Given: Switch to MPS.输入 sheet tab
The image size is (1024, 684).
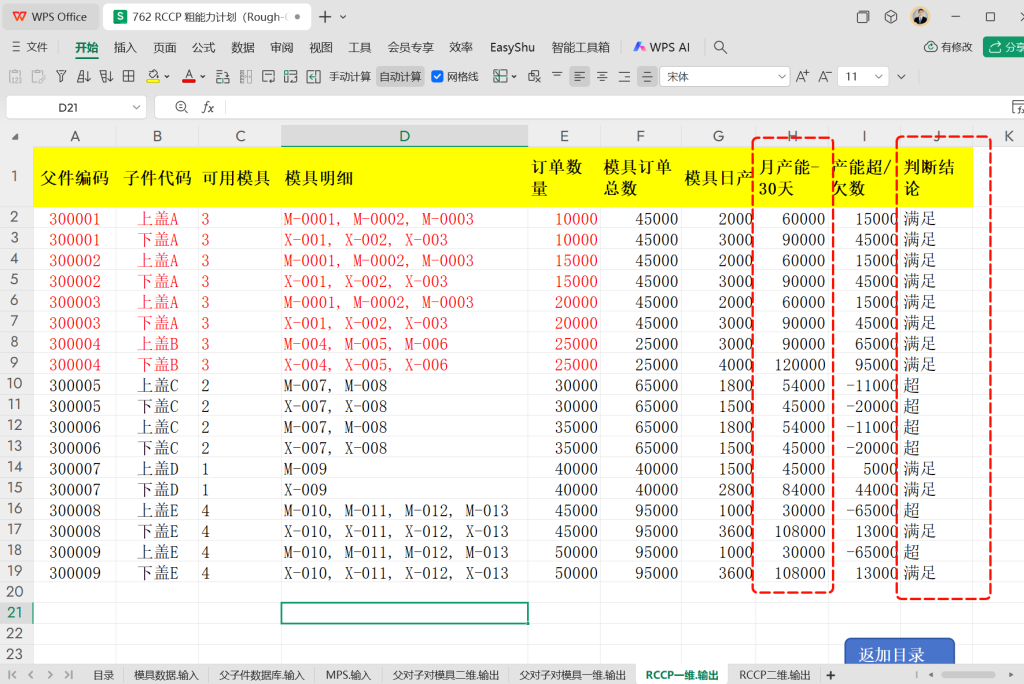Looking at the screenshot, I should (348, 675).
